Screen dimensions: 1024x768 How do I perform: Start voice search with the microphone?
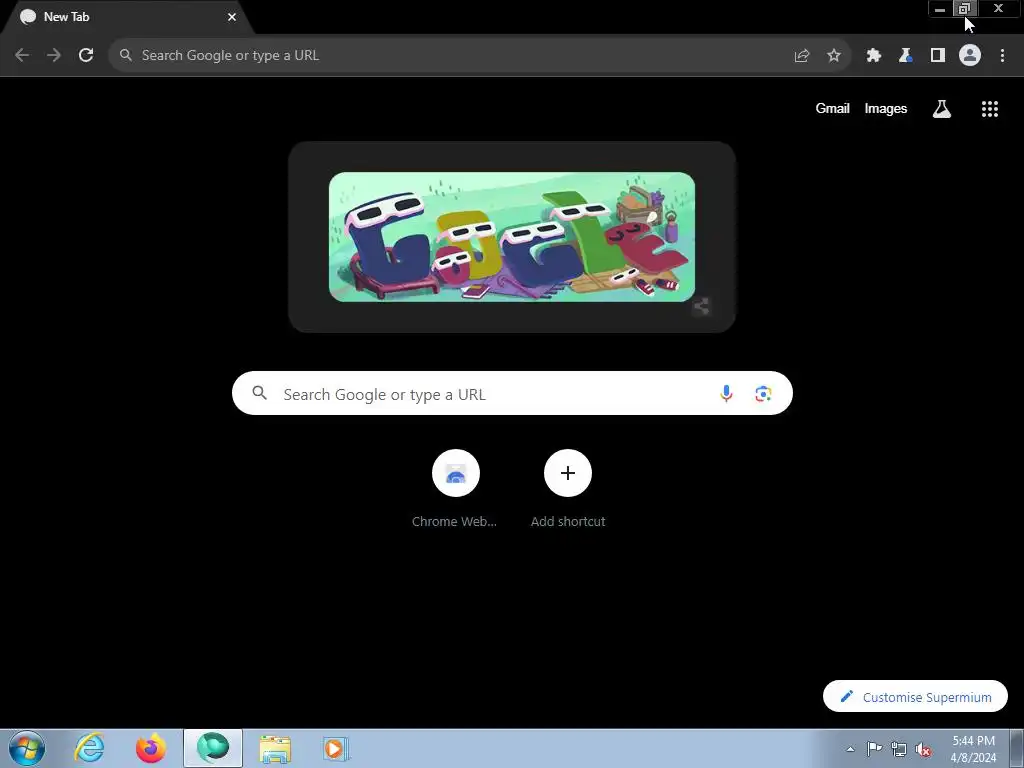pyautogui.click(x=726, y=394)
